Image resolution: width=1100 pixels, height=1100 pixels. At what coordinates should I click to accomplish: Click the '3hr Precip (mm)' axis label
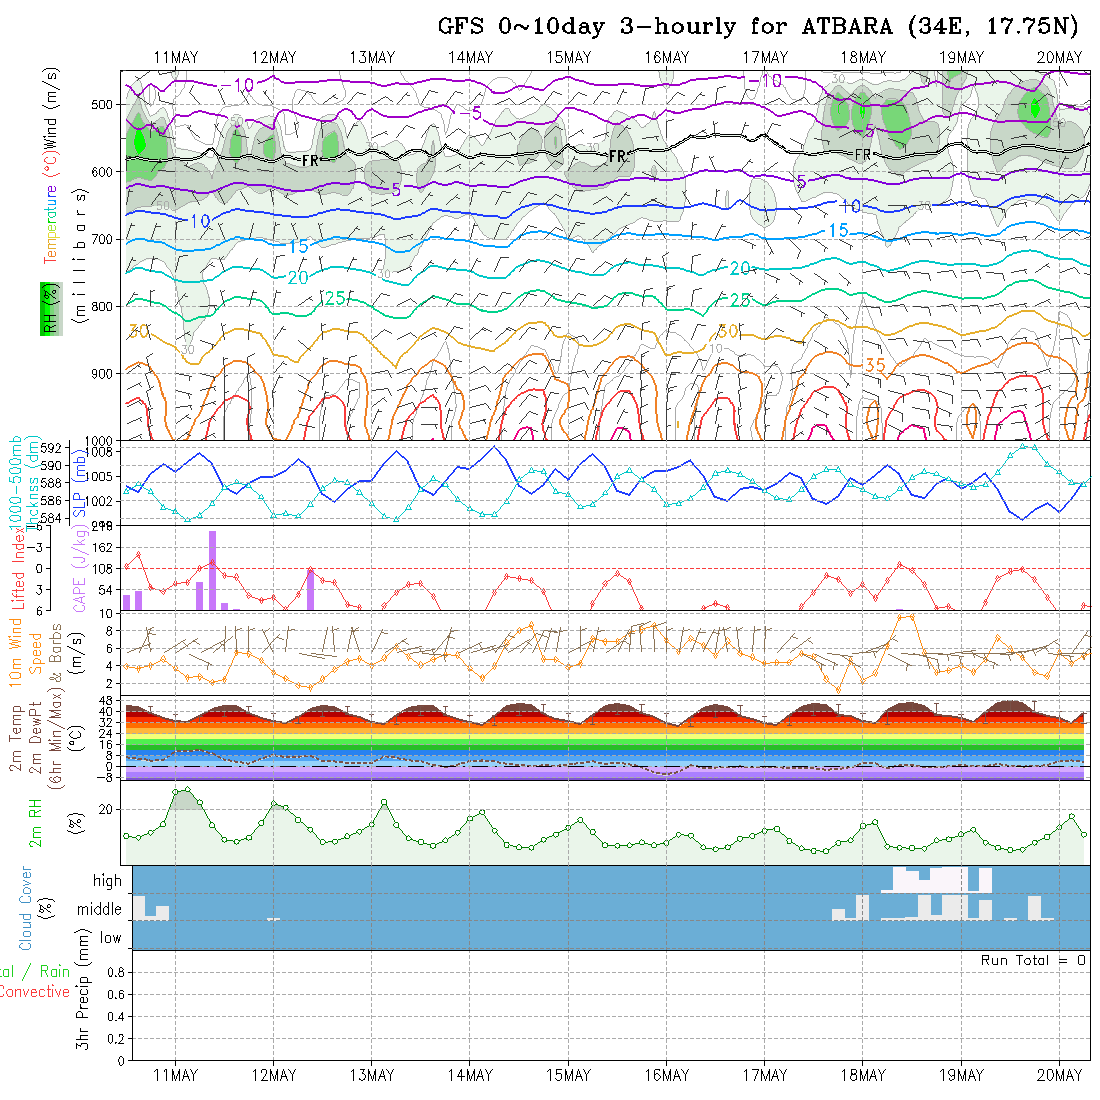(84, 1003)
